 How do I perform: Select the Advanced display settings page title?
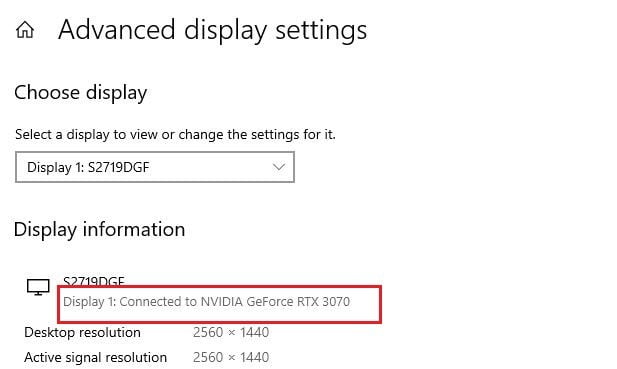point(212,31)
